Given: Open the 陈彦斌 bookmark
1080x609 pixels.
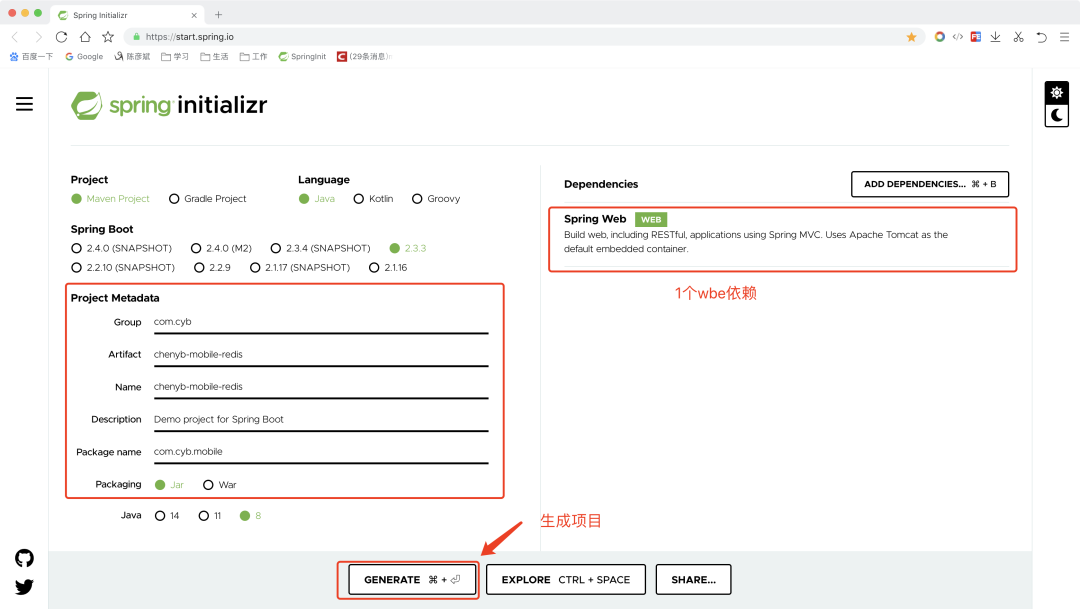Looking at the screenshot, I should pyautogui.click(x=132, y=56).
